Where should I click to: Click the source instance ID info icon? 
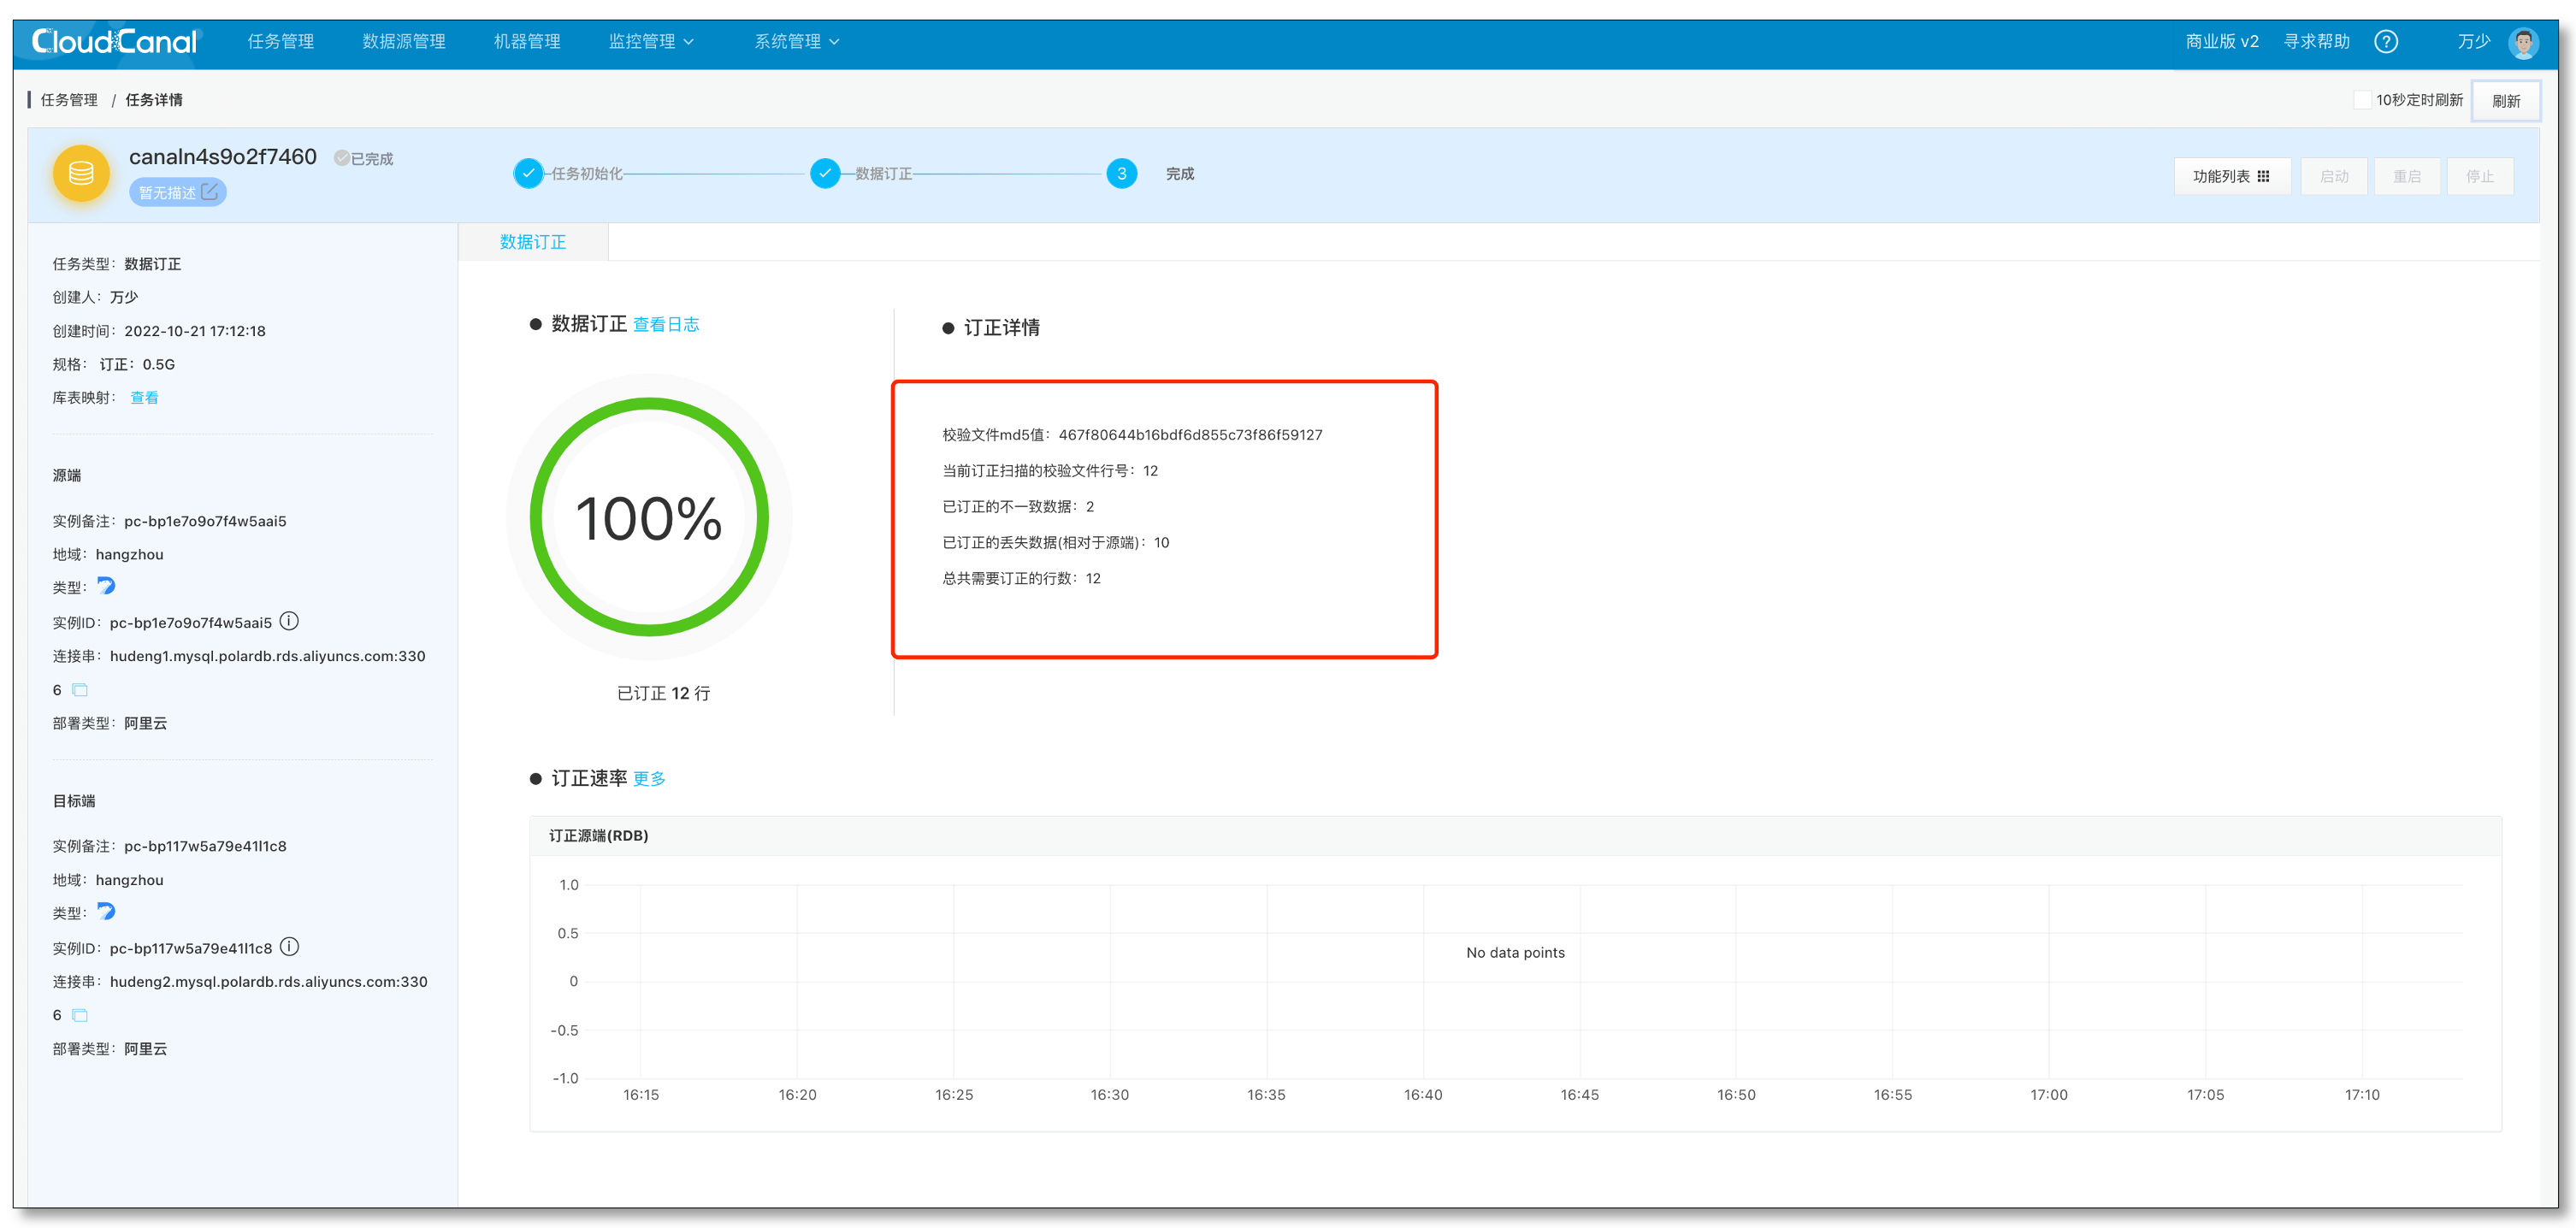point(289,621)
